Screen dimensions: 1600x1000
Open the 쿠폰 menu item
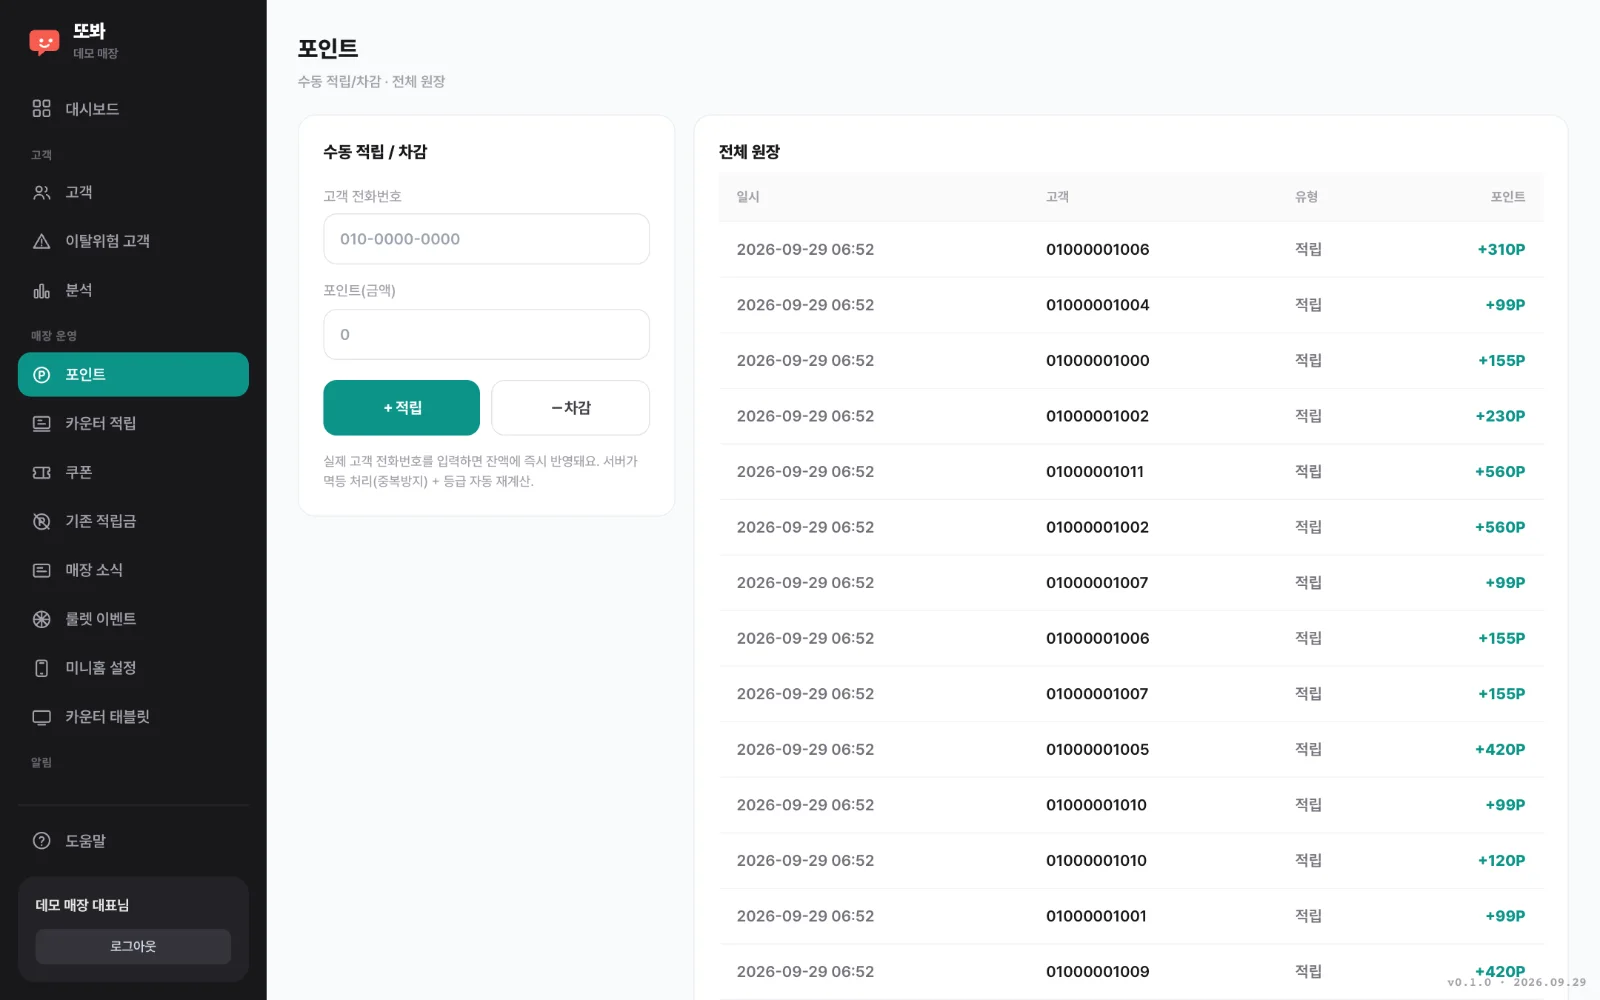coord(133,472)
